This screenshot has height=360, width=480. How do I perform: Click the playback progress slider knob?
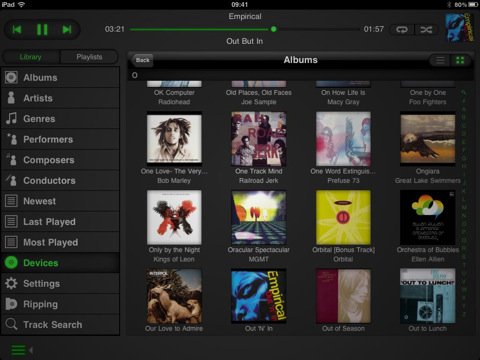pyautogui.click(x=274, y=29)
